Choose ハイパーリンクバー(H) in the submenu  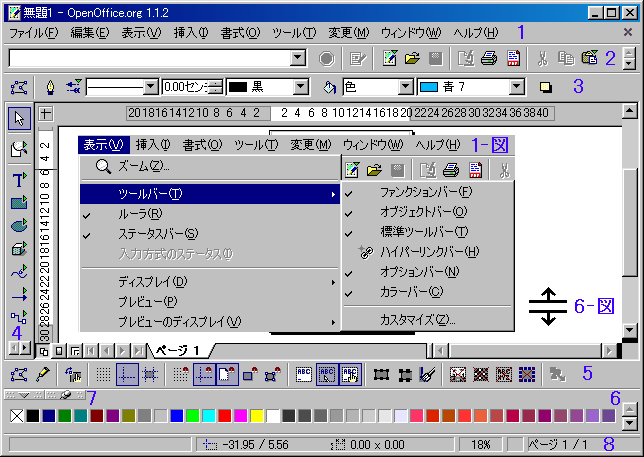coord(428,252)
